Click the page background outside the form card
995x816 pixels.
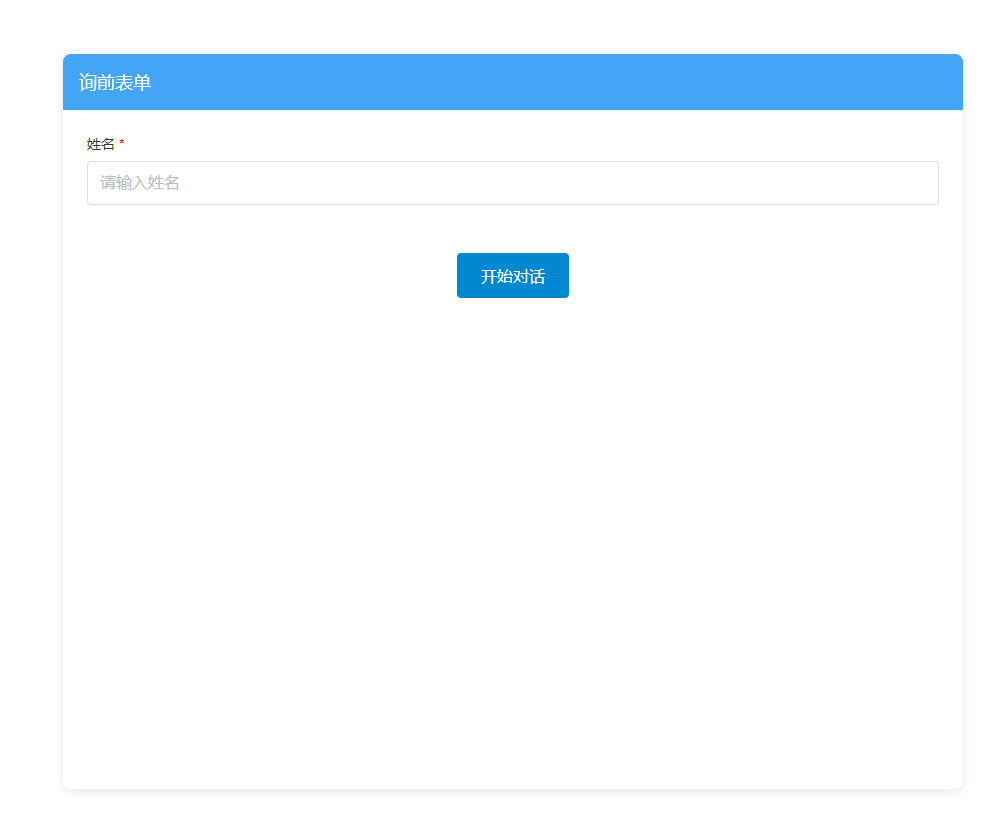click(x=30, y=400)
